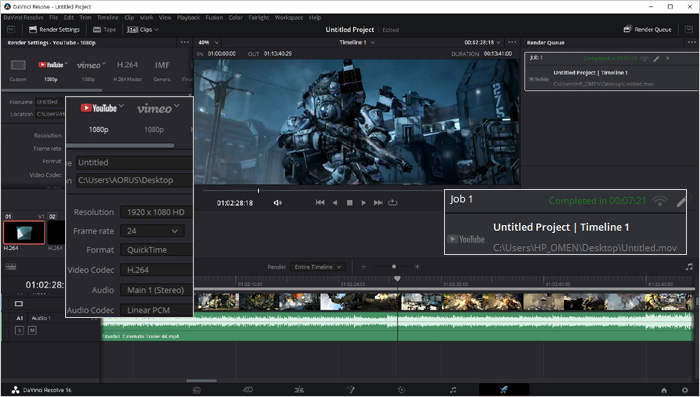Screen dimensions: 700x397
Task: Toggle loop playback in viewer
Action: click(x=392, y=203)
